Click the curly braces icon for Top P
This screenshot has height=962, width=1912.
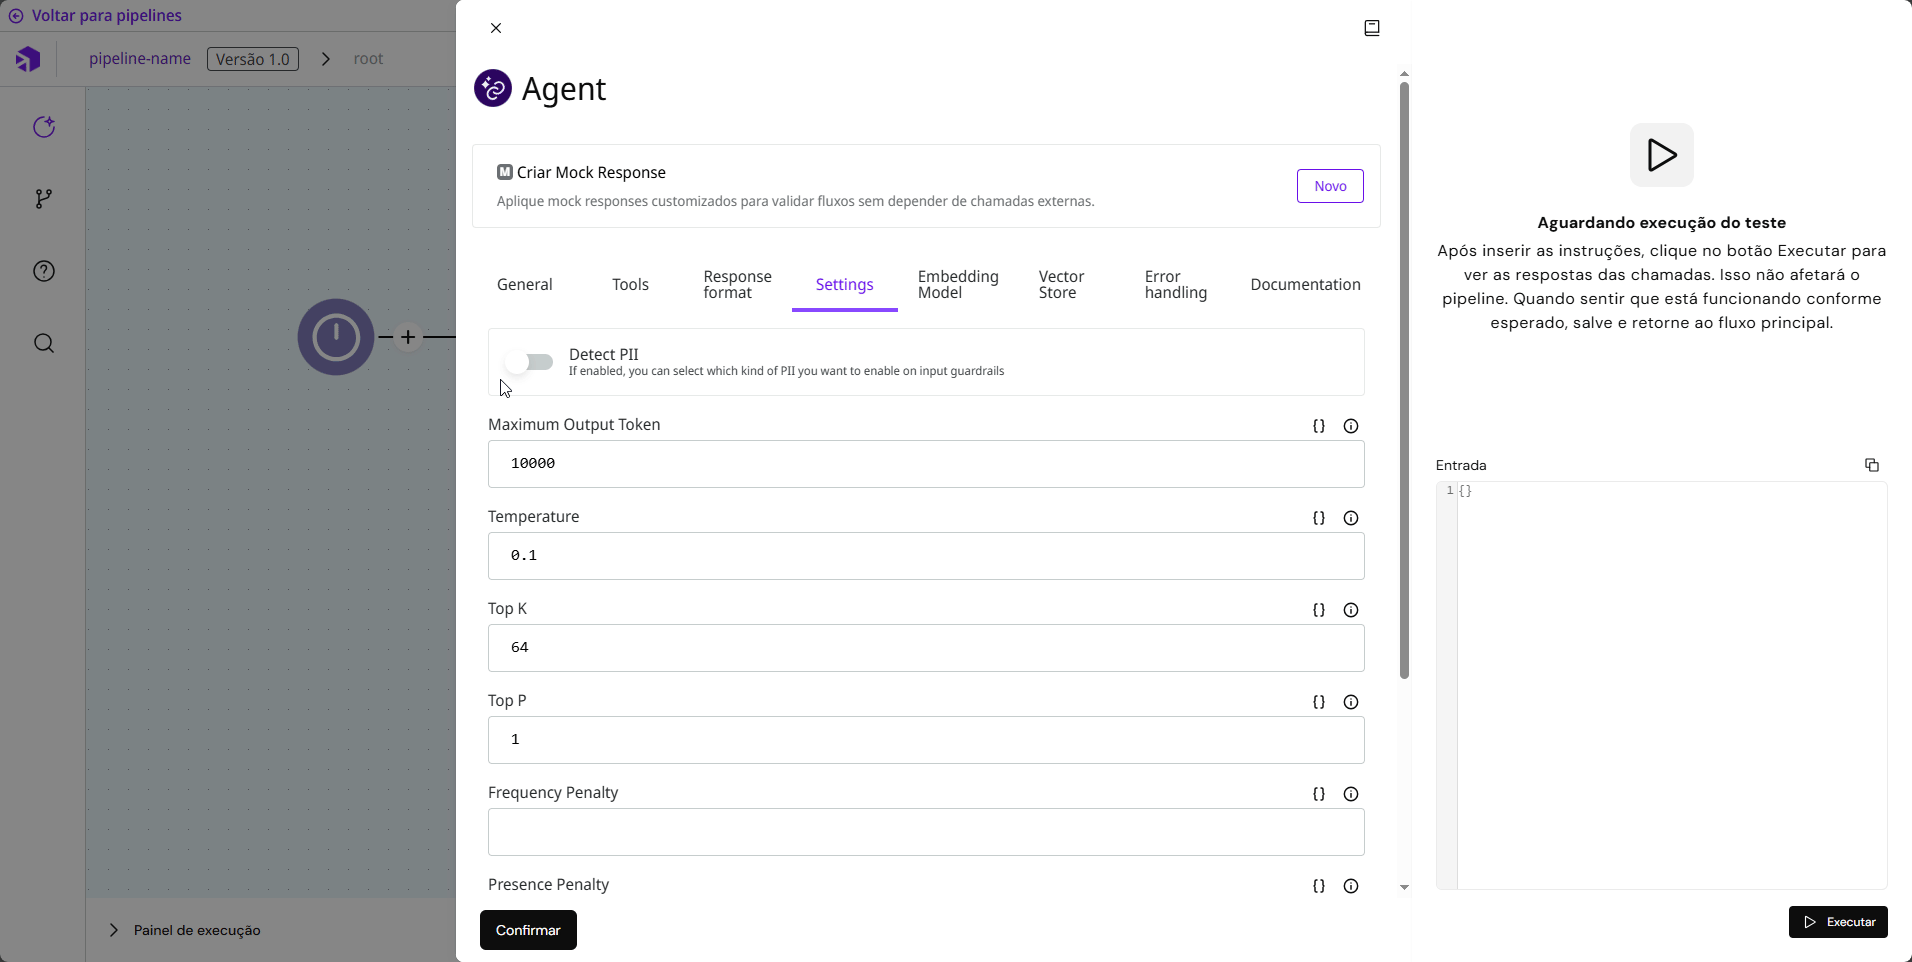pyautogui.click(x=1319, y=702)
